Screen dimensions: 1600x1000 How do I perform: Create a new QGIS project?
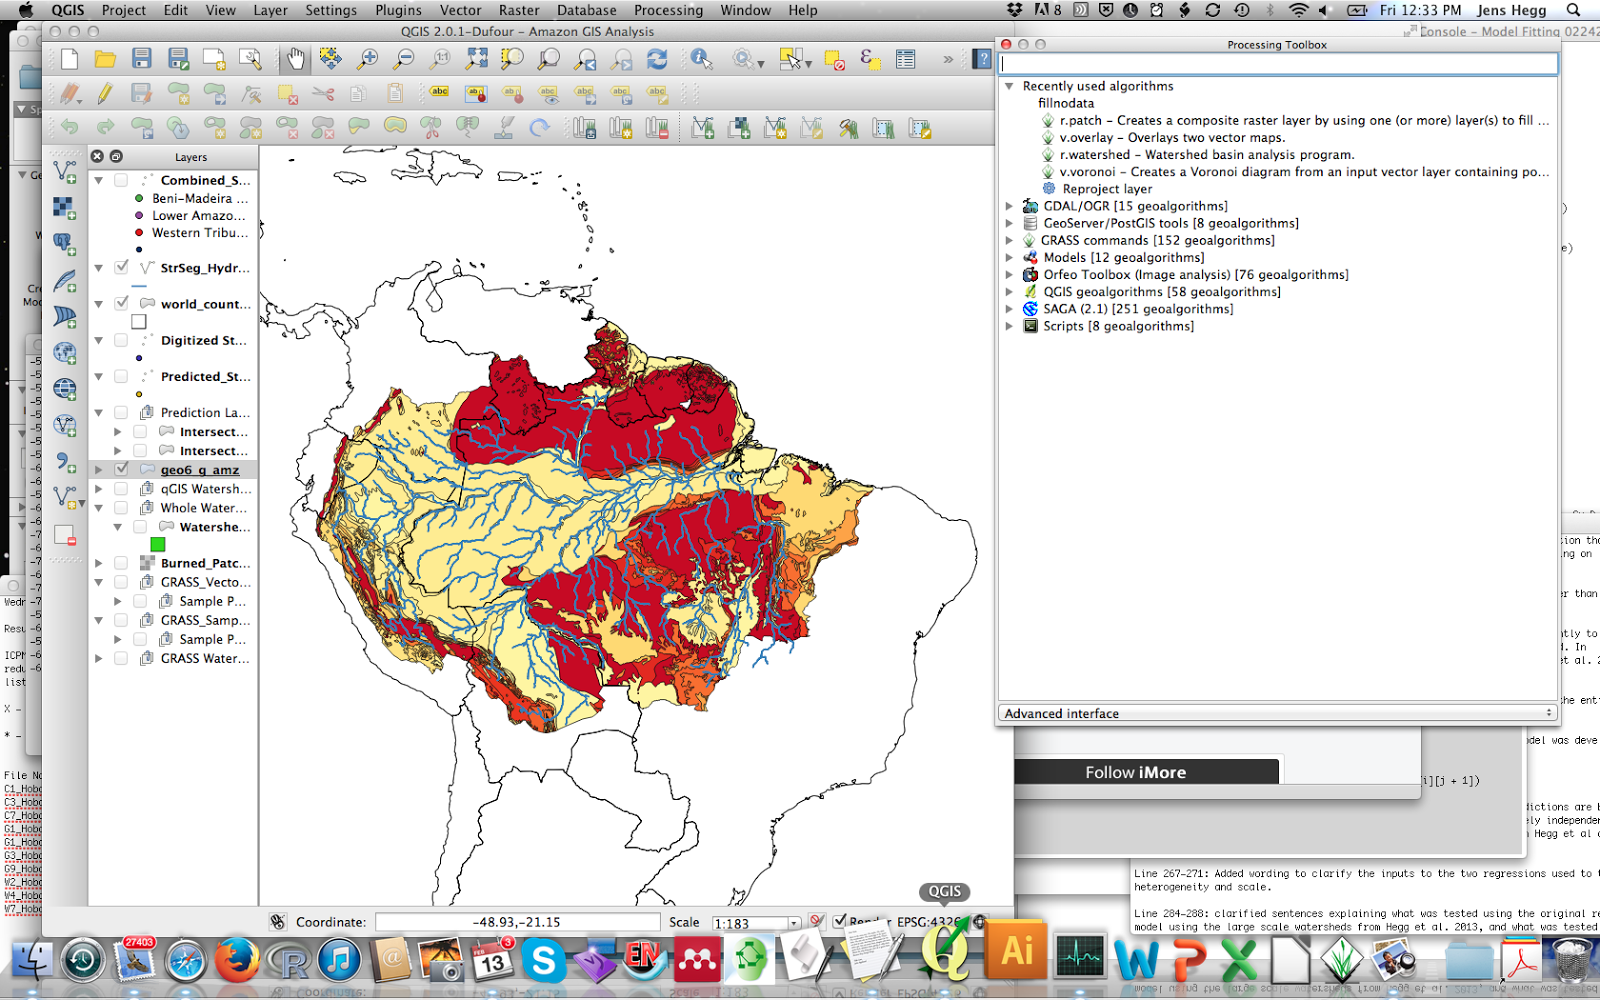pos(69,59)
